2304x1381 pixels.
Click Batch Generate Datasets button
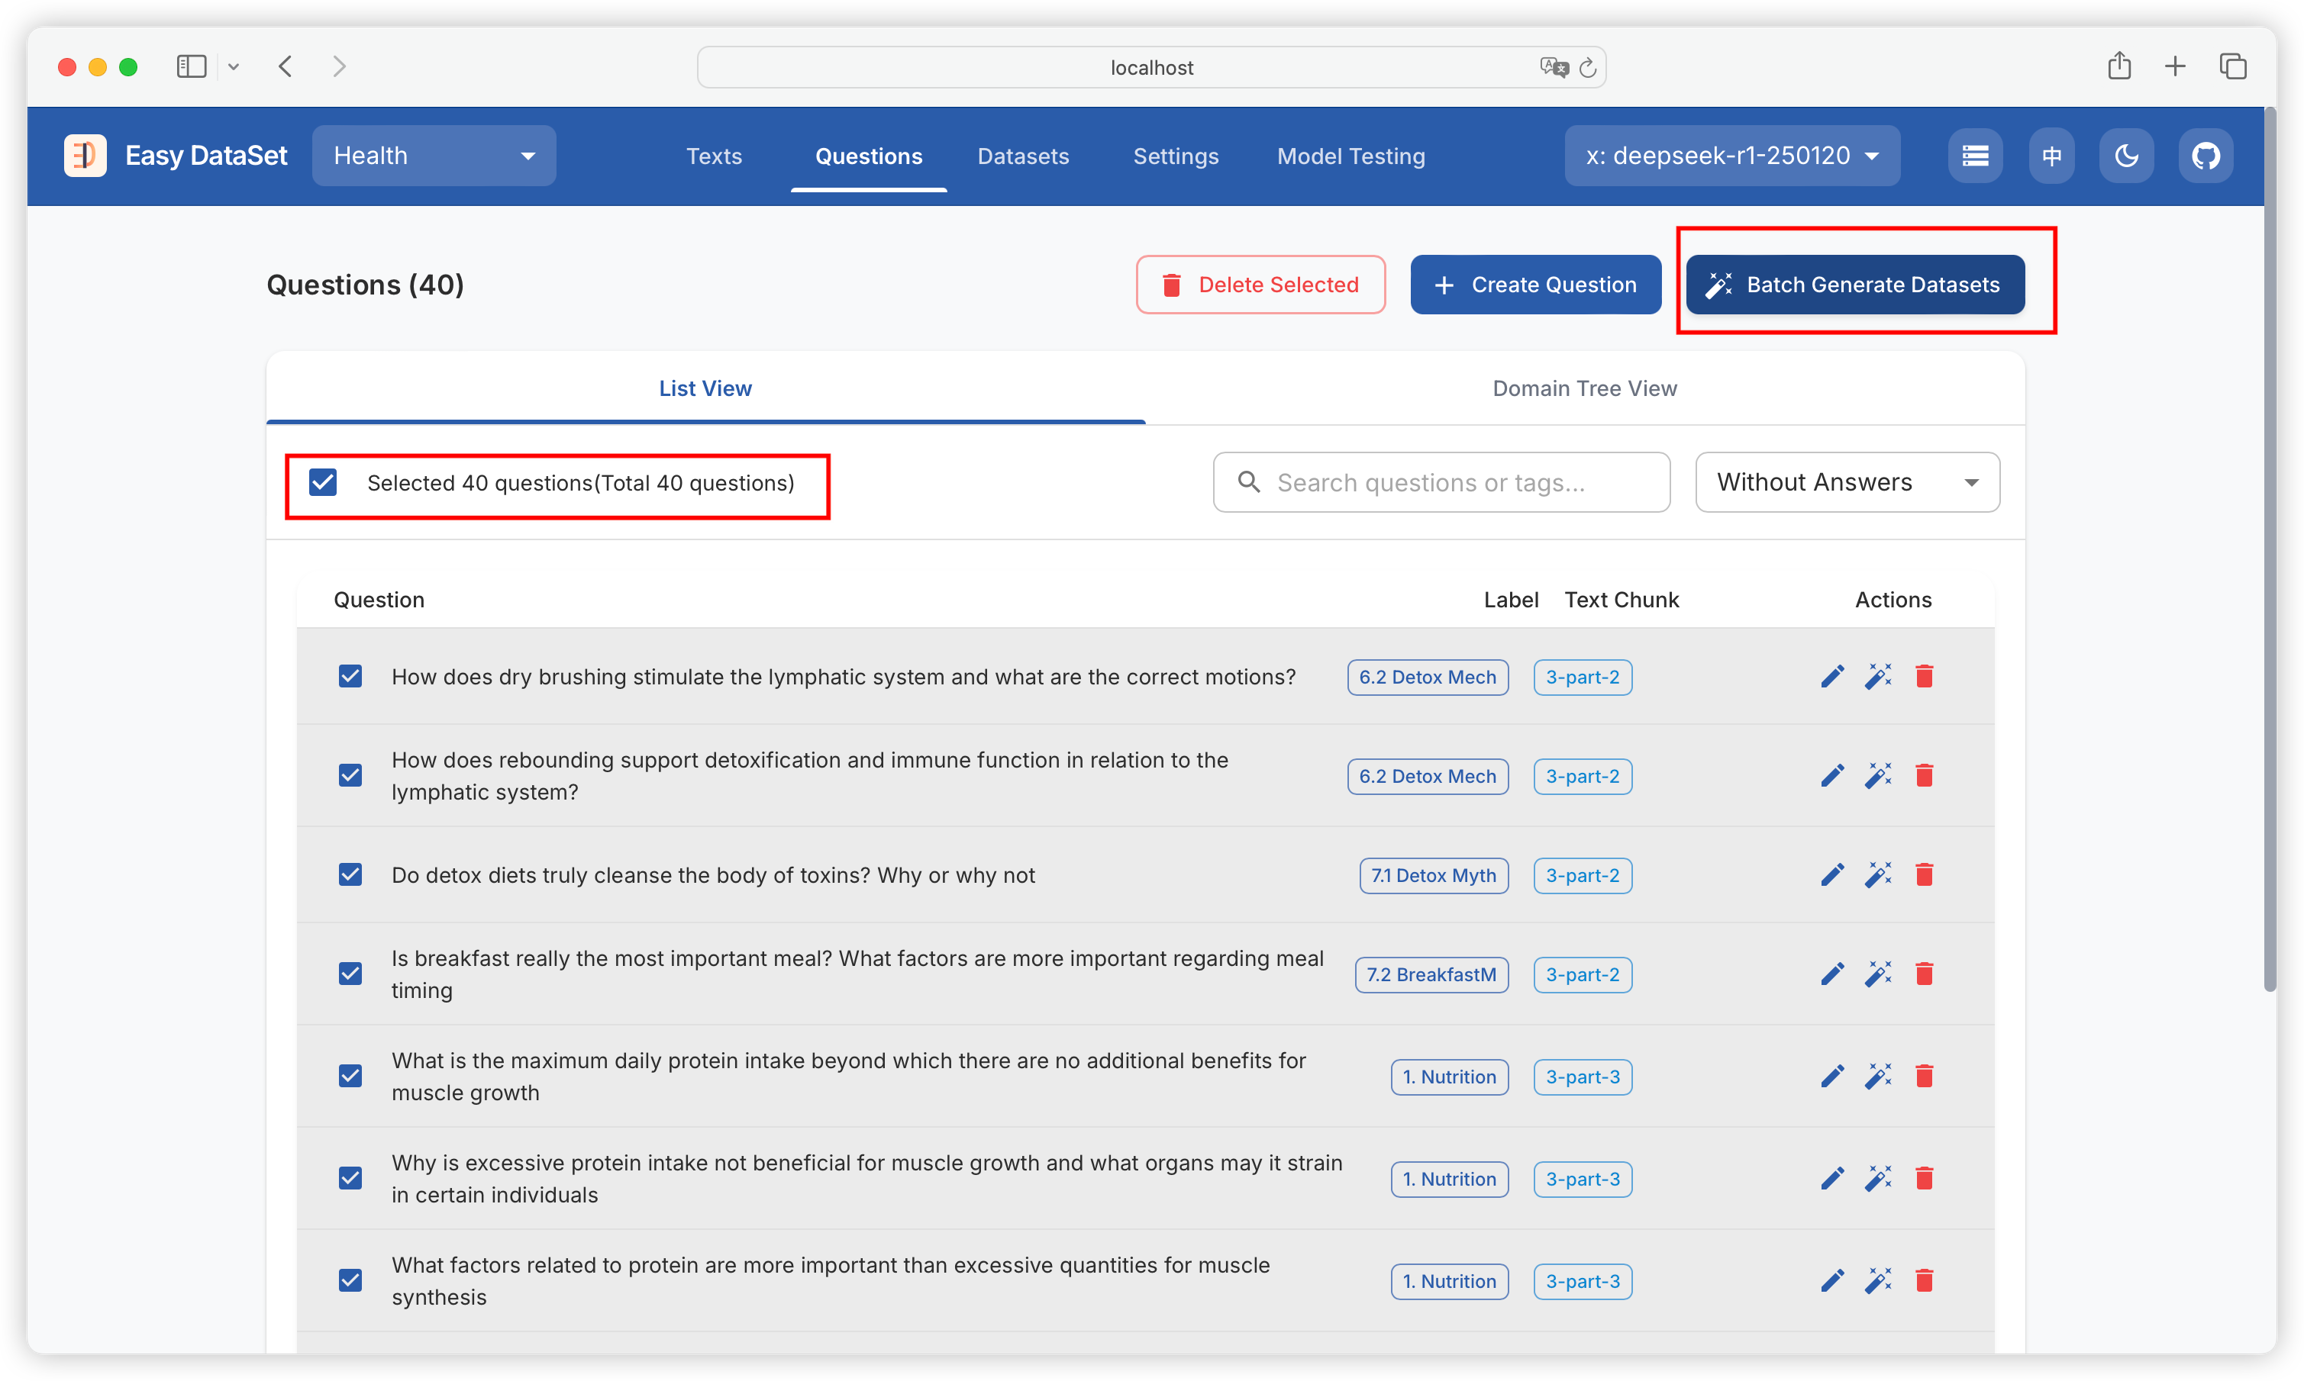point(1855,285)
